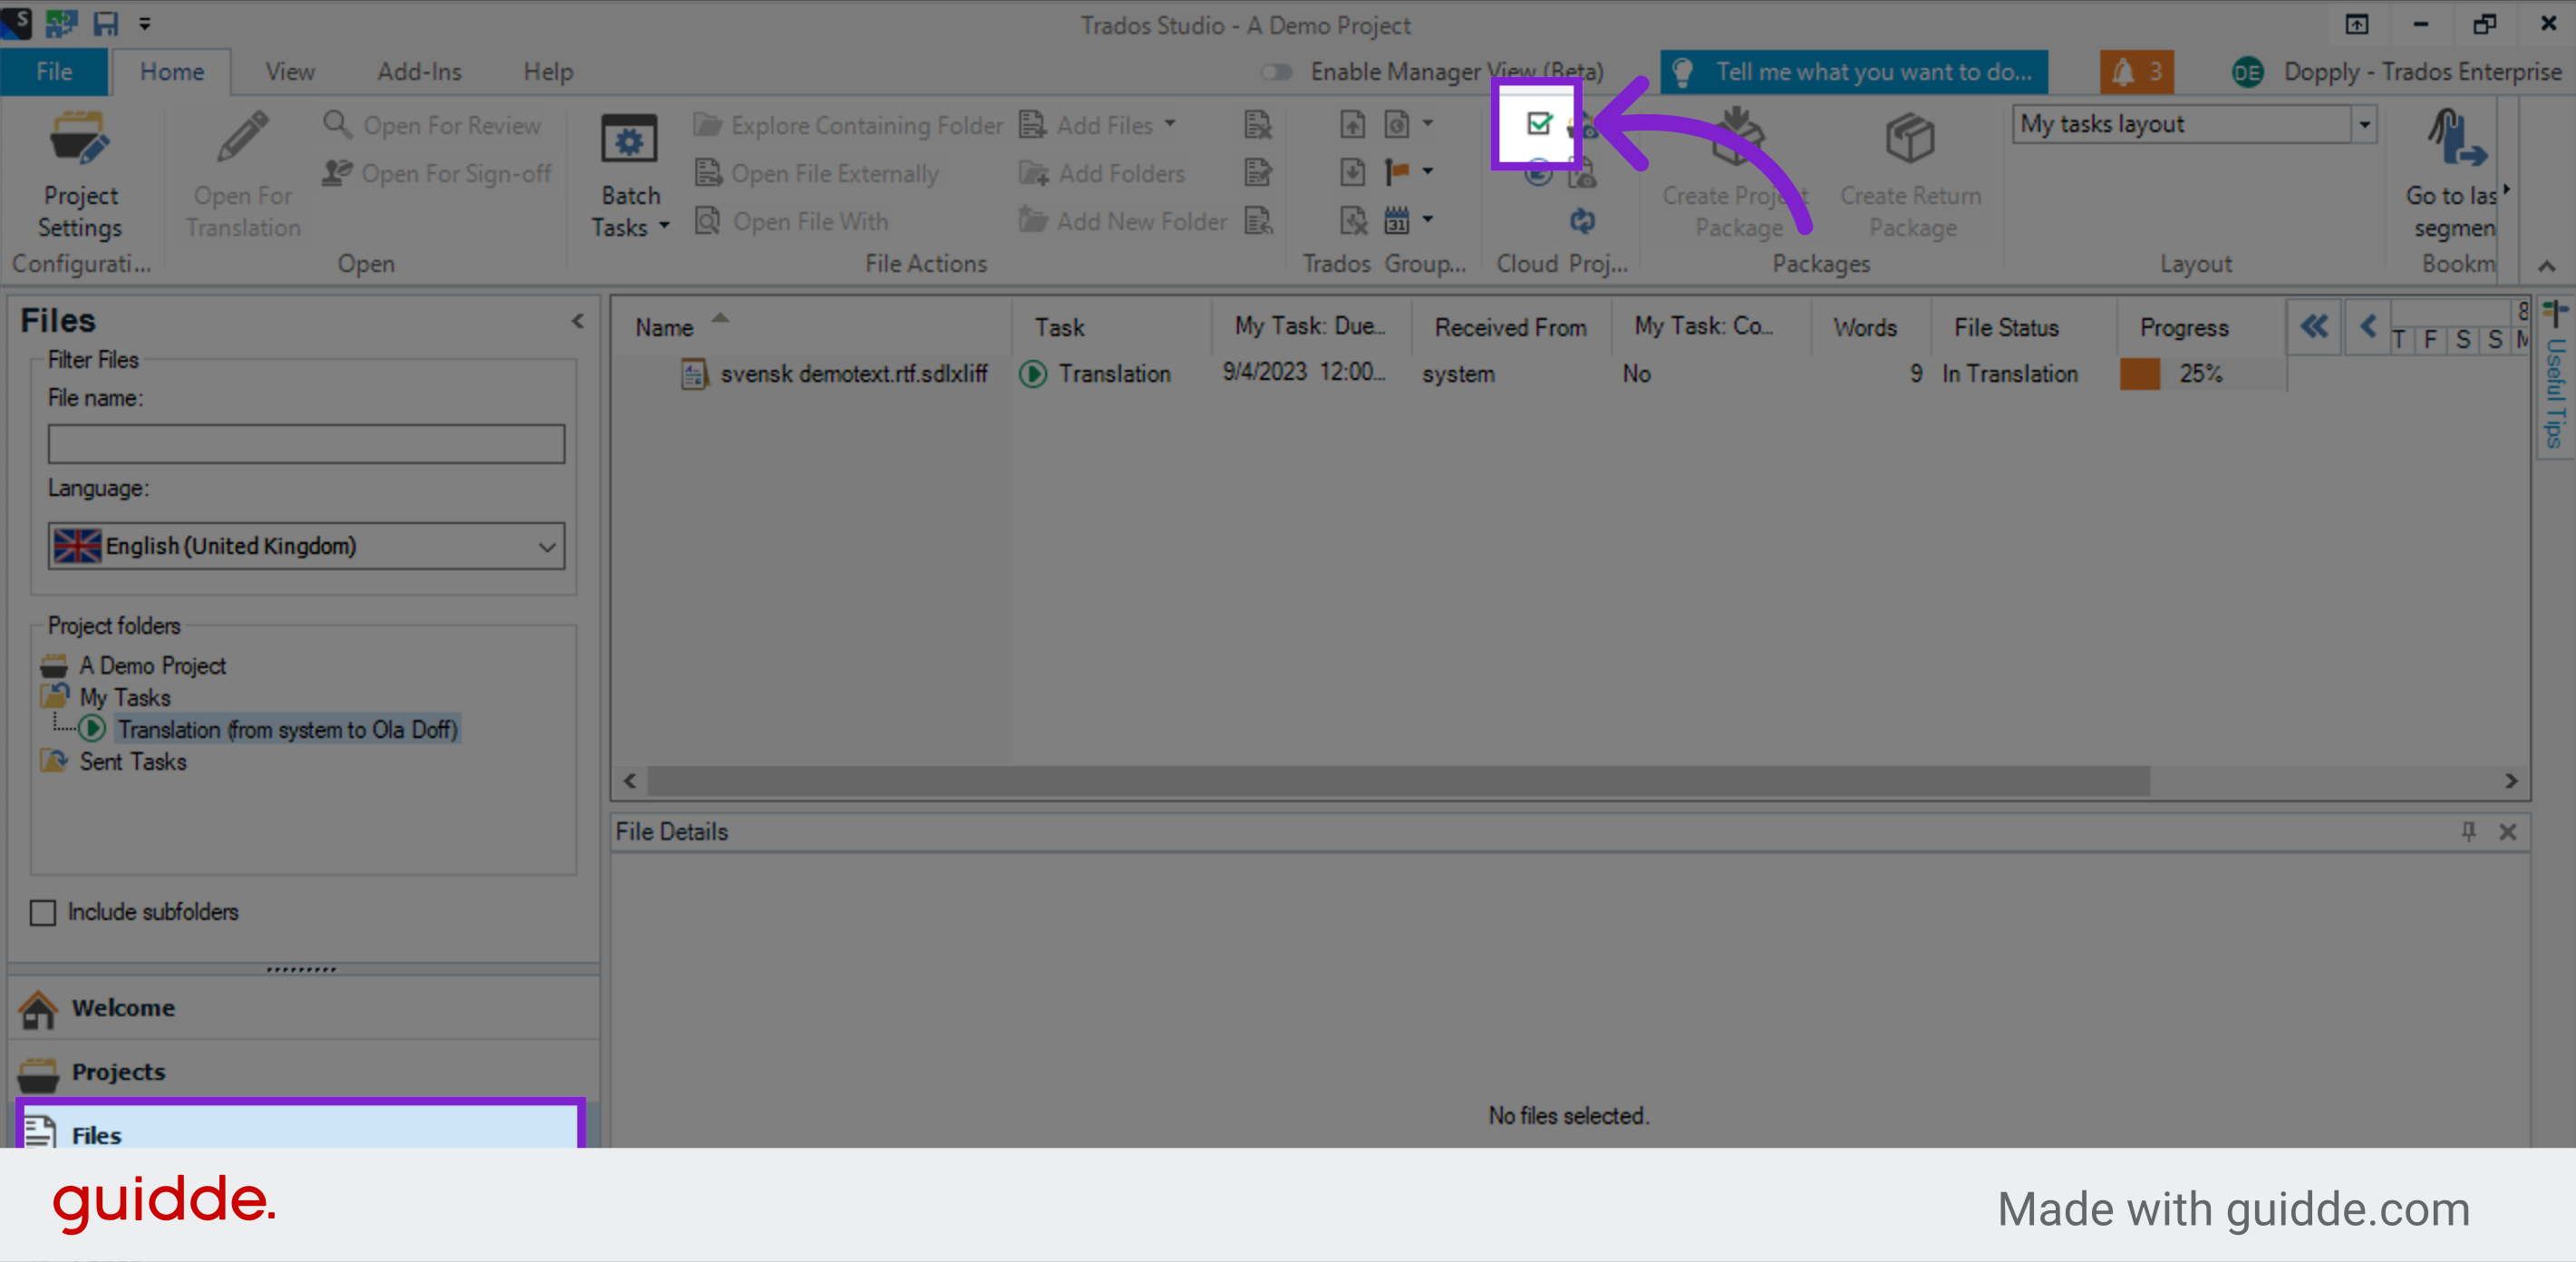Click Create Return Package
The width and height of the screenshot is (2576, 1262).
coord(1910,176)
